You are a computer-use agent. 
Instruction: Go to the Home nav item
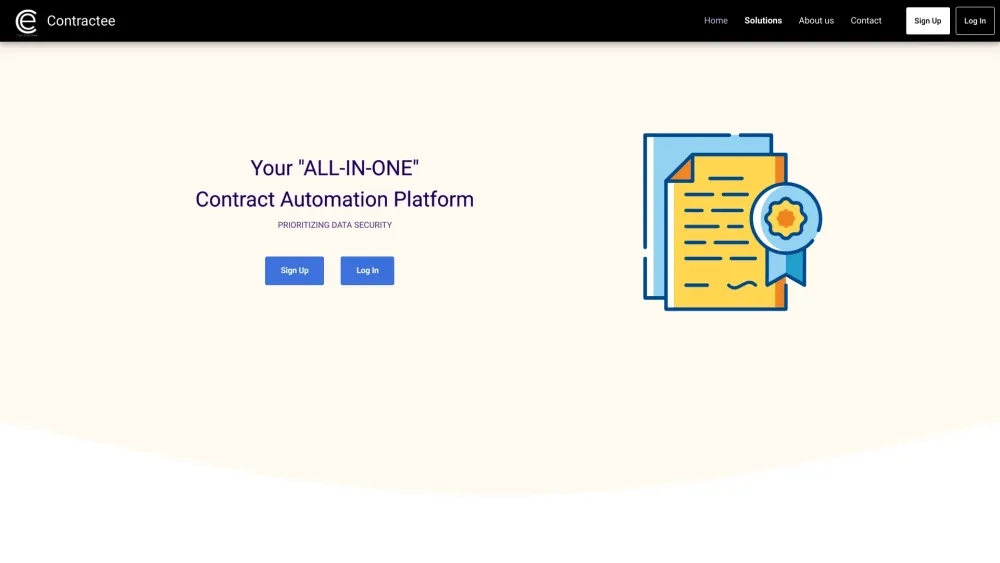coord(716,21)
